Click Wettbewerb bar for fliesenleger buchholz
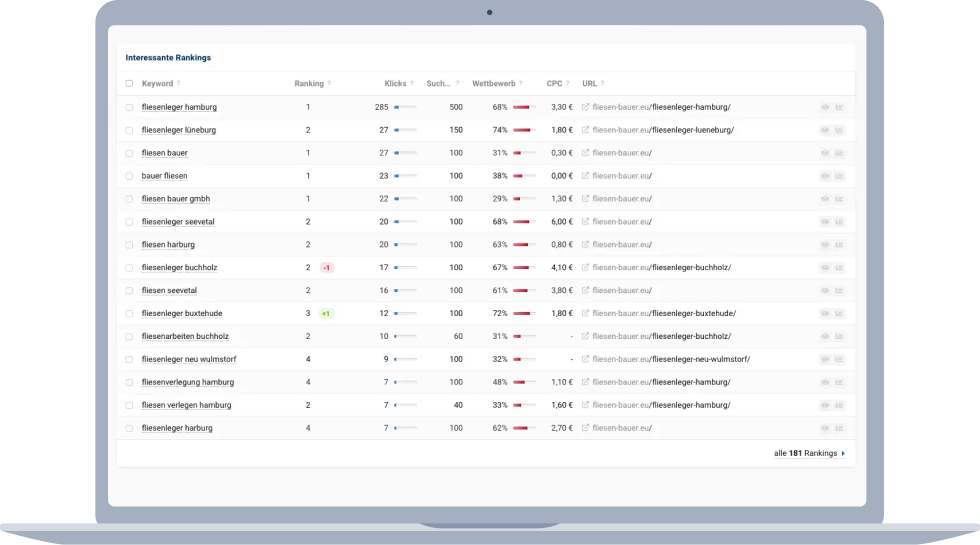The height and width of the screenshot is (545, 980). [524, 268]
